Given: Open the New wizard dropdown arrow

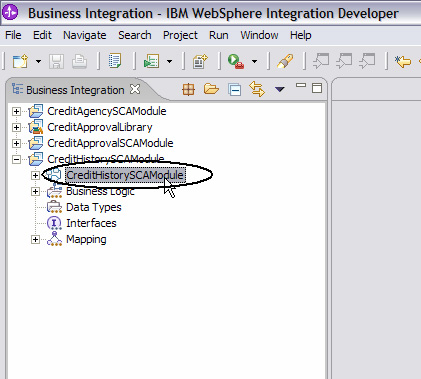Looking at the screenshot, I should (x=38, y=61).
